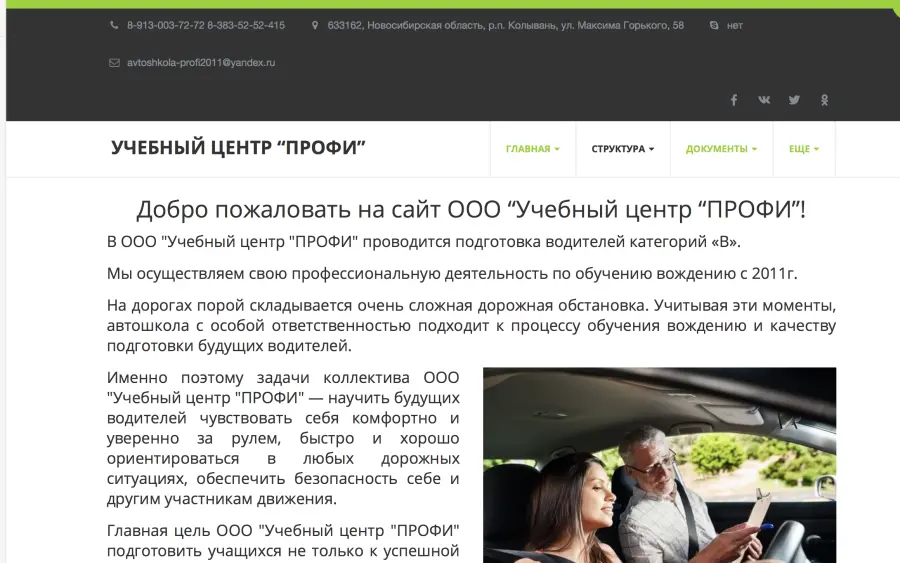Click the envelope email icon

(x=114, y=62)
